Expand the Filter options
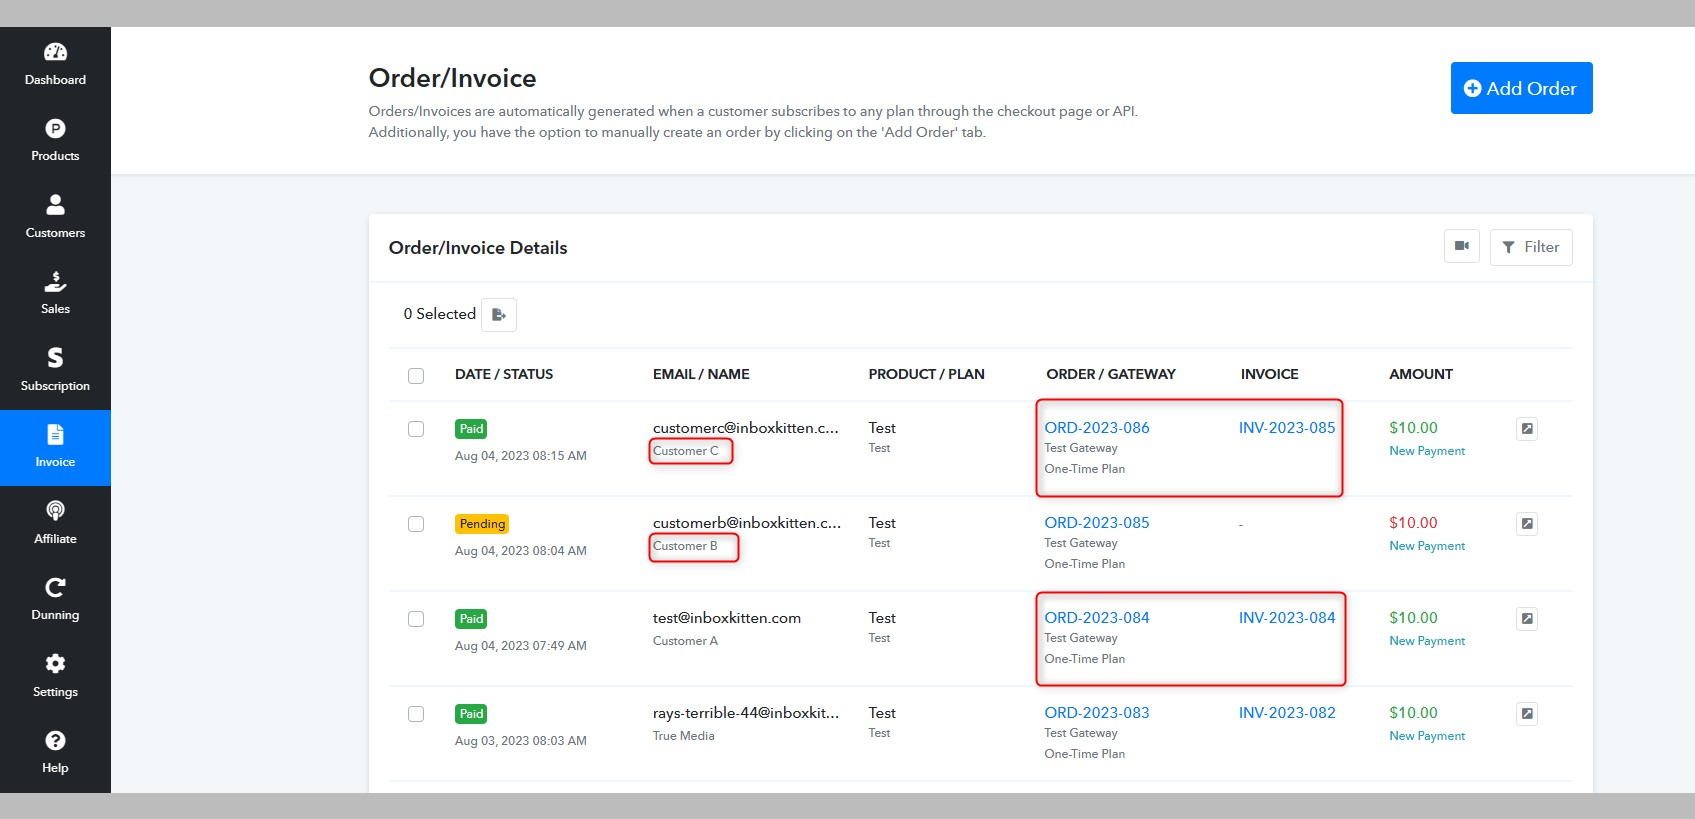1695x819 pixels. click(1531, 247)
